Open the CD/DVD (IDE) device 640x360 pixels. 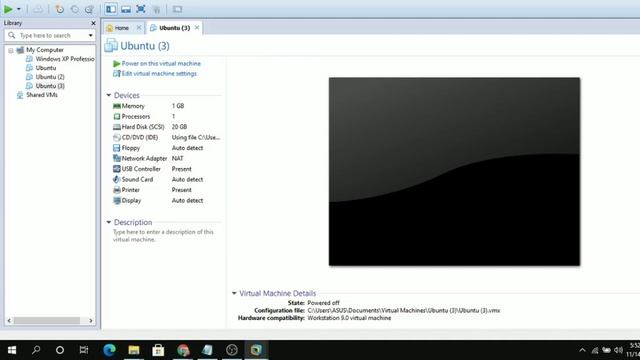click(x=140, y=138)
